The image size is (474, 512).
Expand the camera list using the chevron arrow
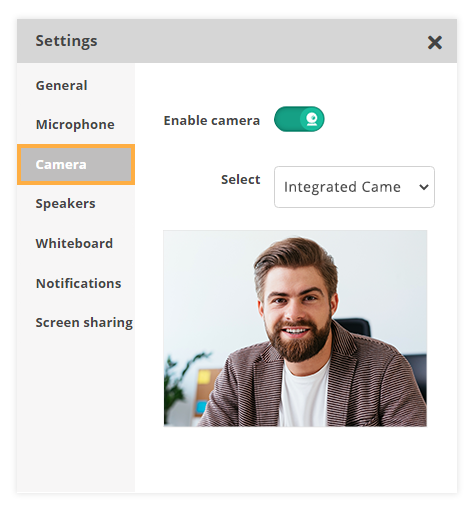click(x=424, y=187)
